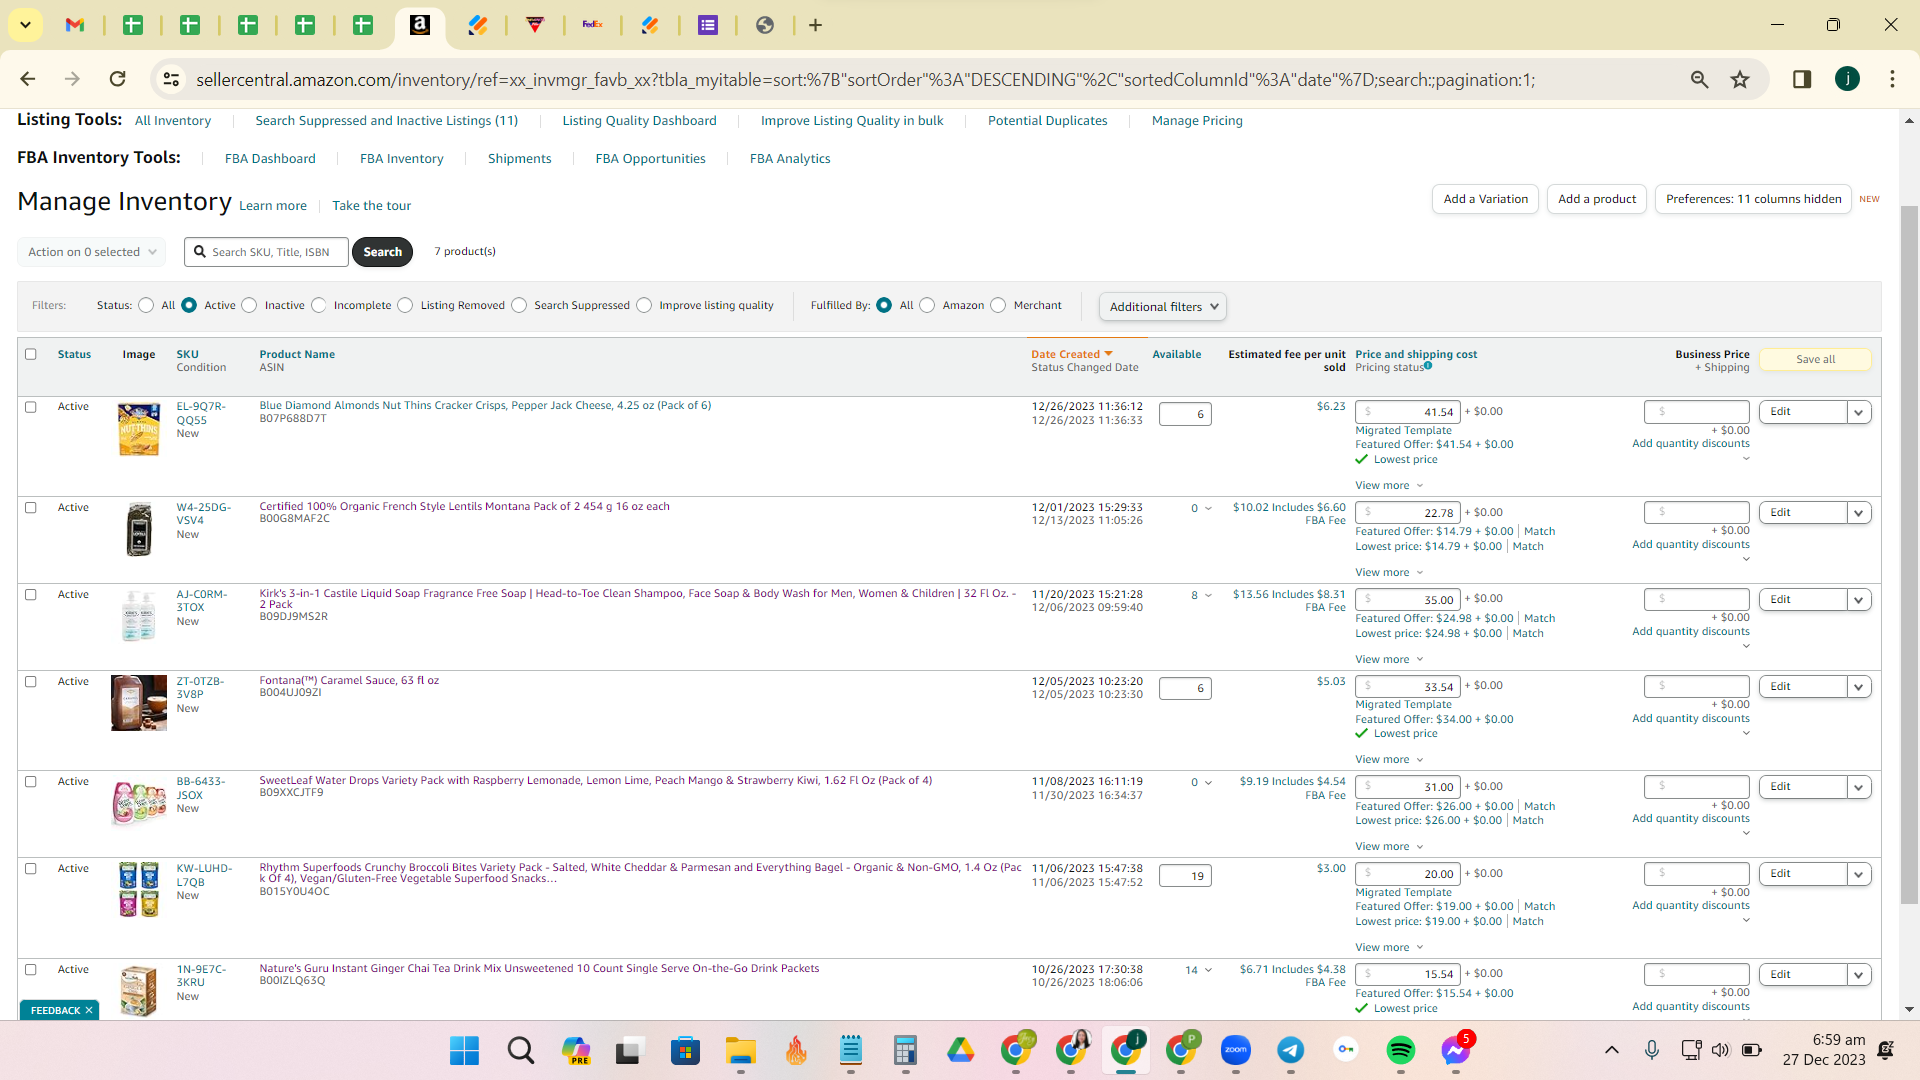
Task: Check the Fontana Caramel Sauce row
Action: click(31, 682)
